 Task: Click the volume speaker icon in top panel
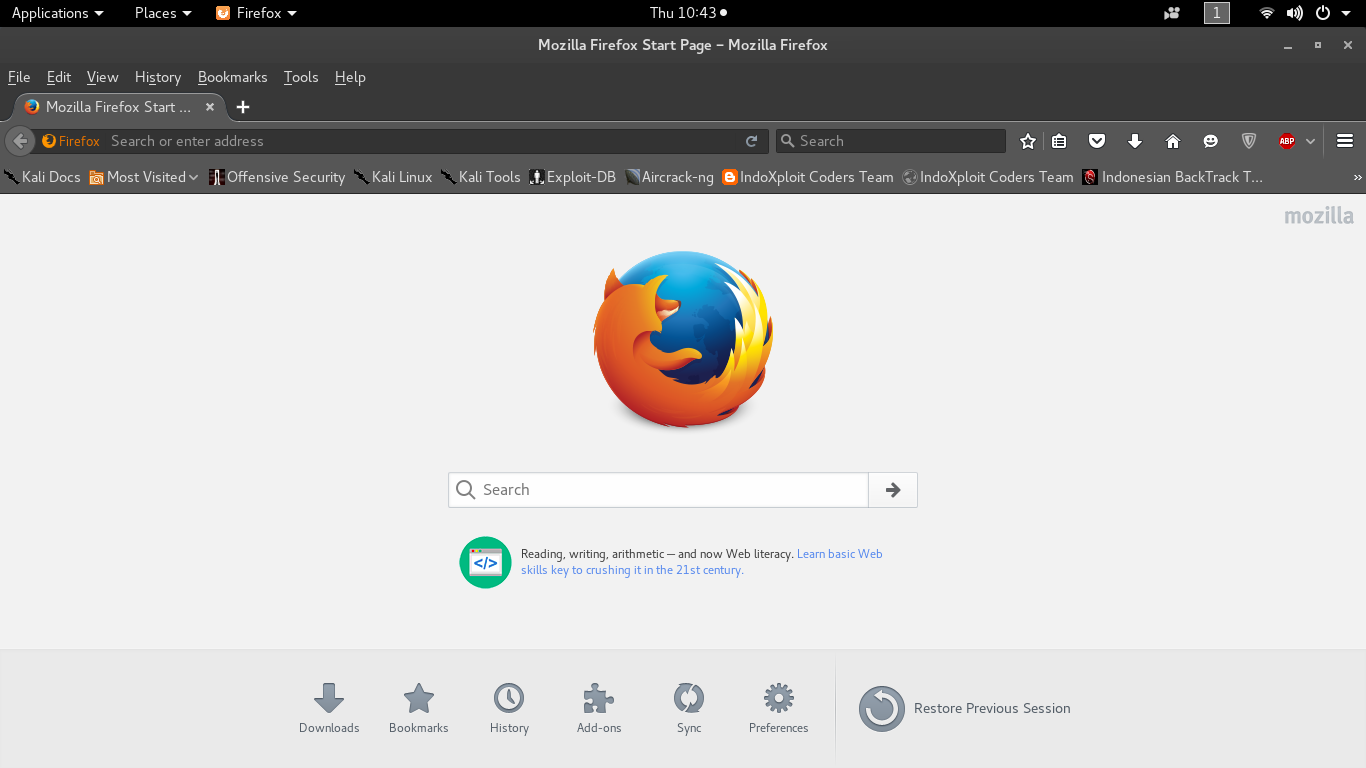click(1295, 13)
